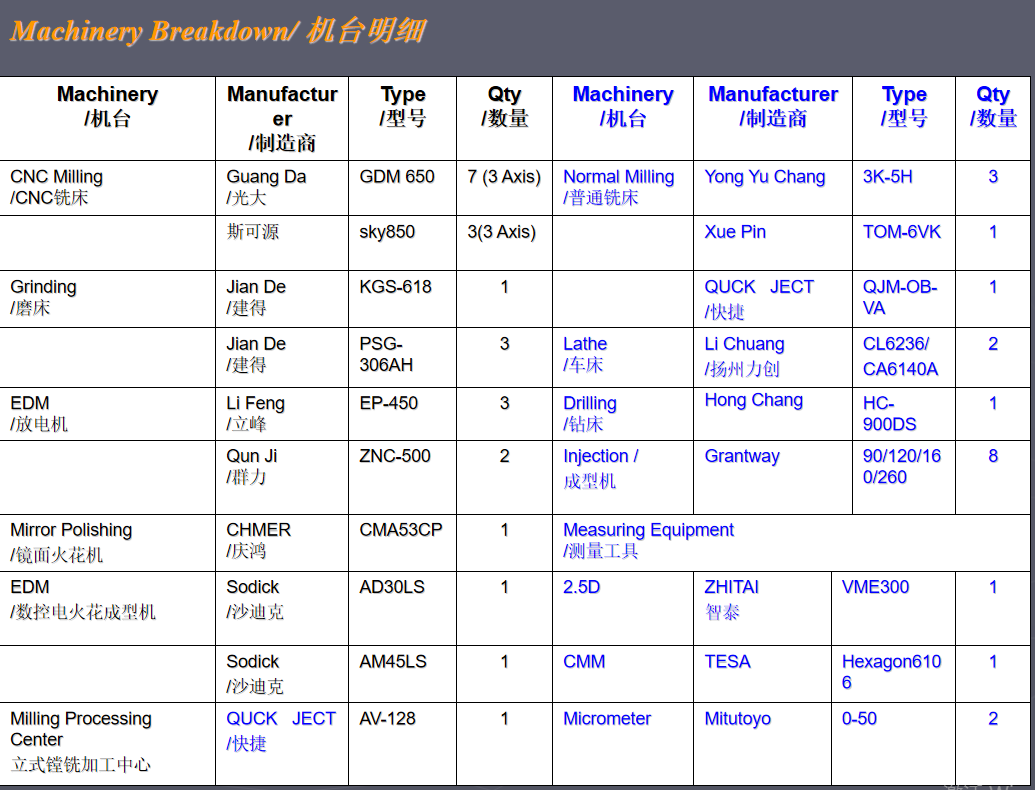Click the quantity '8' in Injection row
The height and width of the screenshot is (790, 1035).
(993, 477)
